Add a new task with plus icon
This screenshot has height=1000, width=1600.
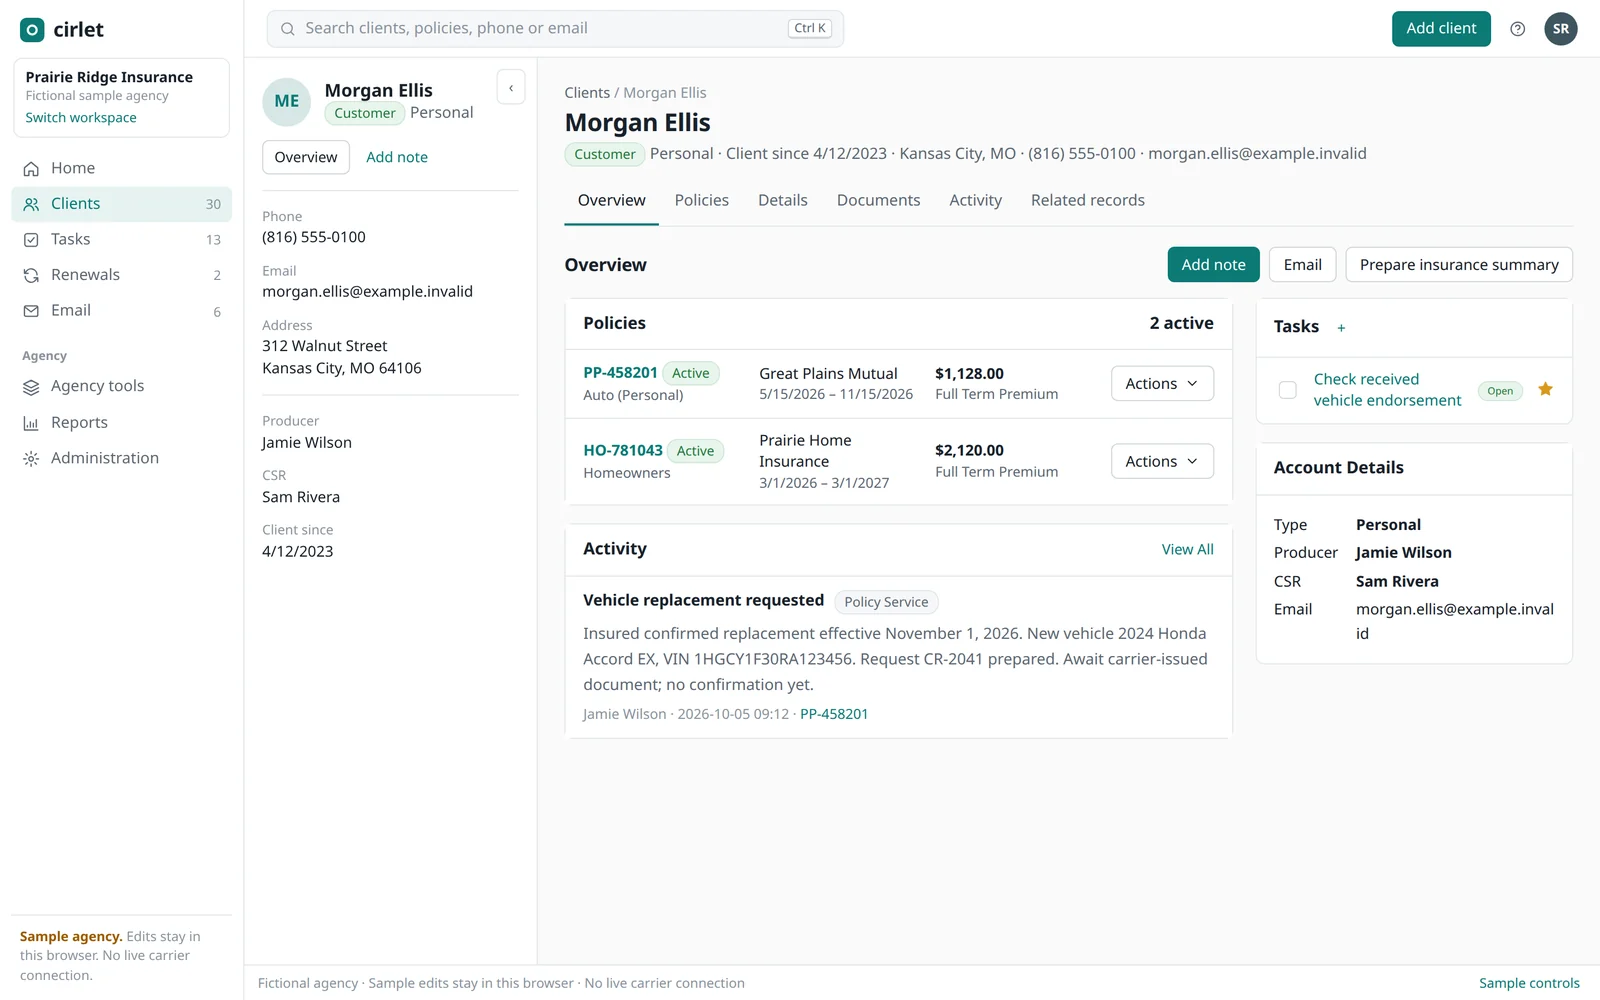1341,328
